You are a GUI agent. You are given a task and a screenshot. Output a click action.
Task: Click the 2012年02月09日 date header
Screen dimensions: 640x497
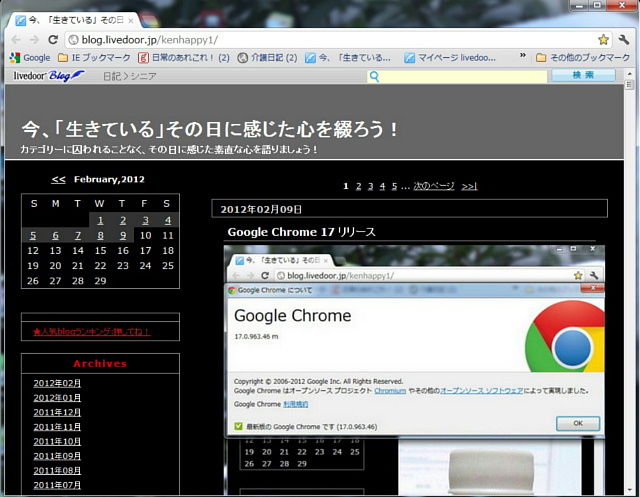(261, 209)
